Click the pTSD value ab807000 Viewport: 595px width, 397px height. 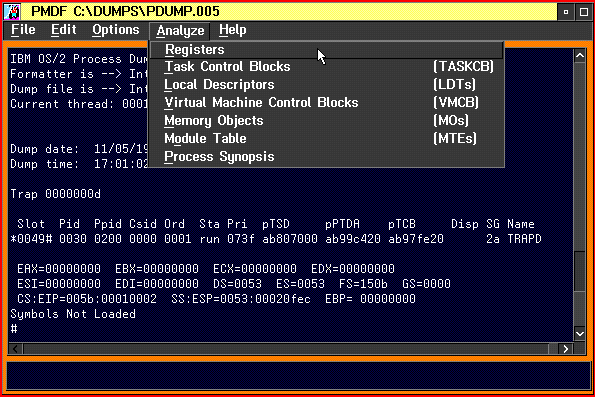290,239
